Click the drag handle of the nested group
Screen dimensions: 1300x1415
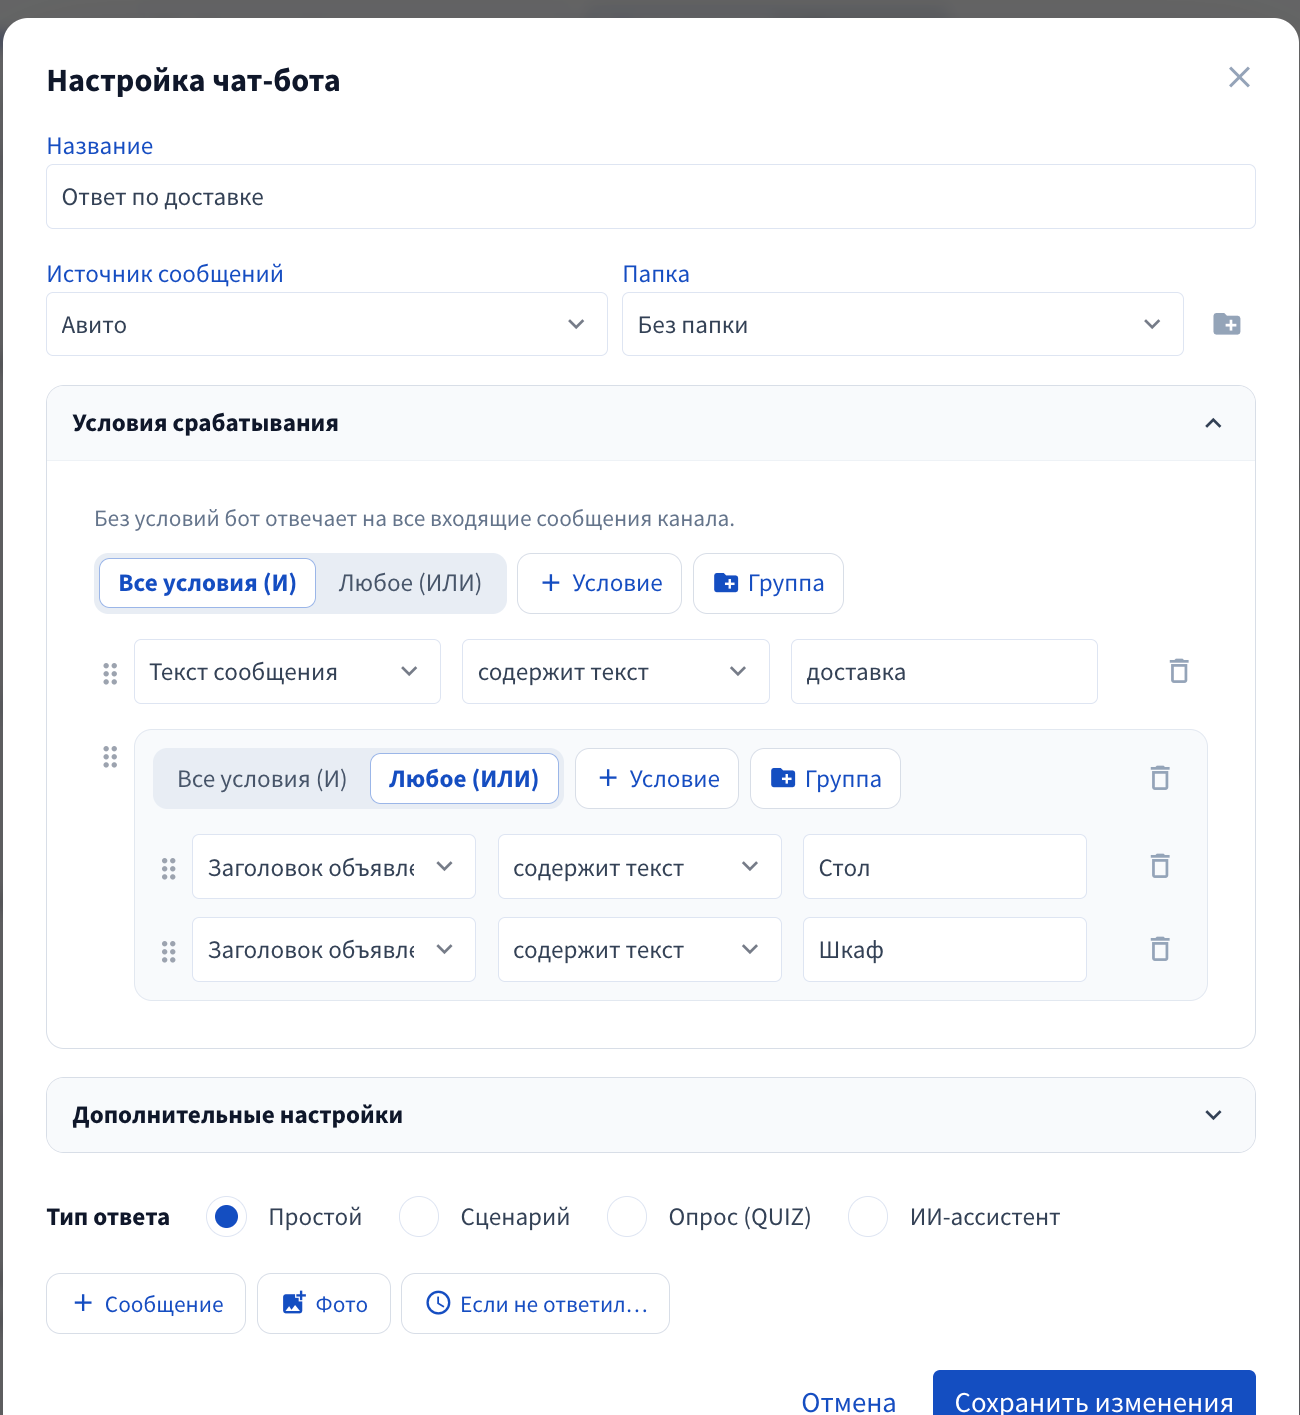[110, 757]
